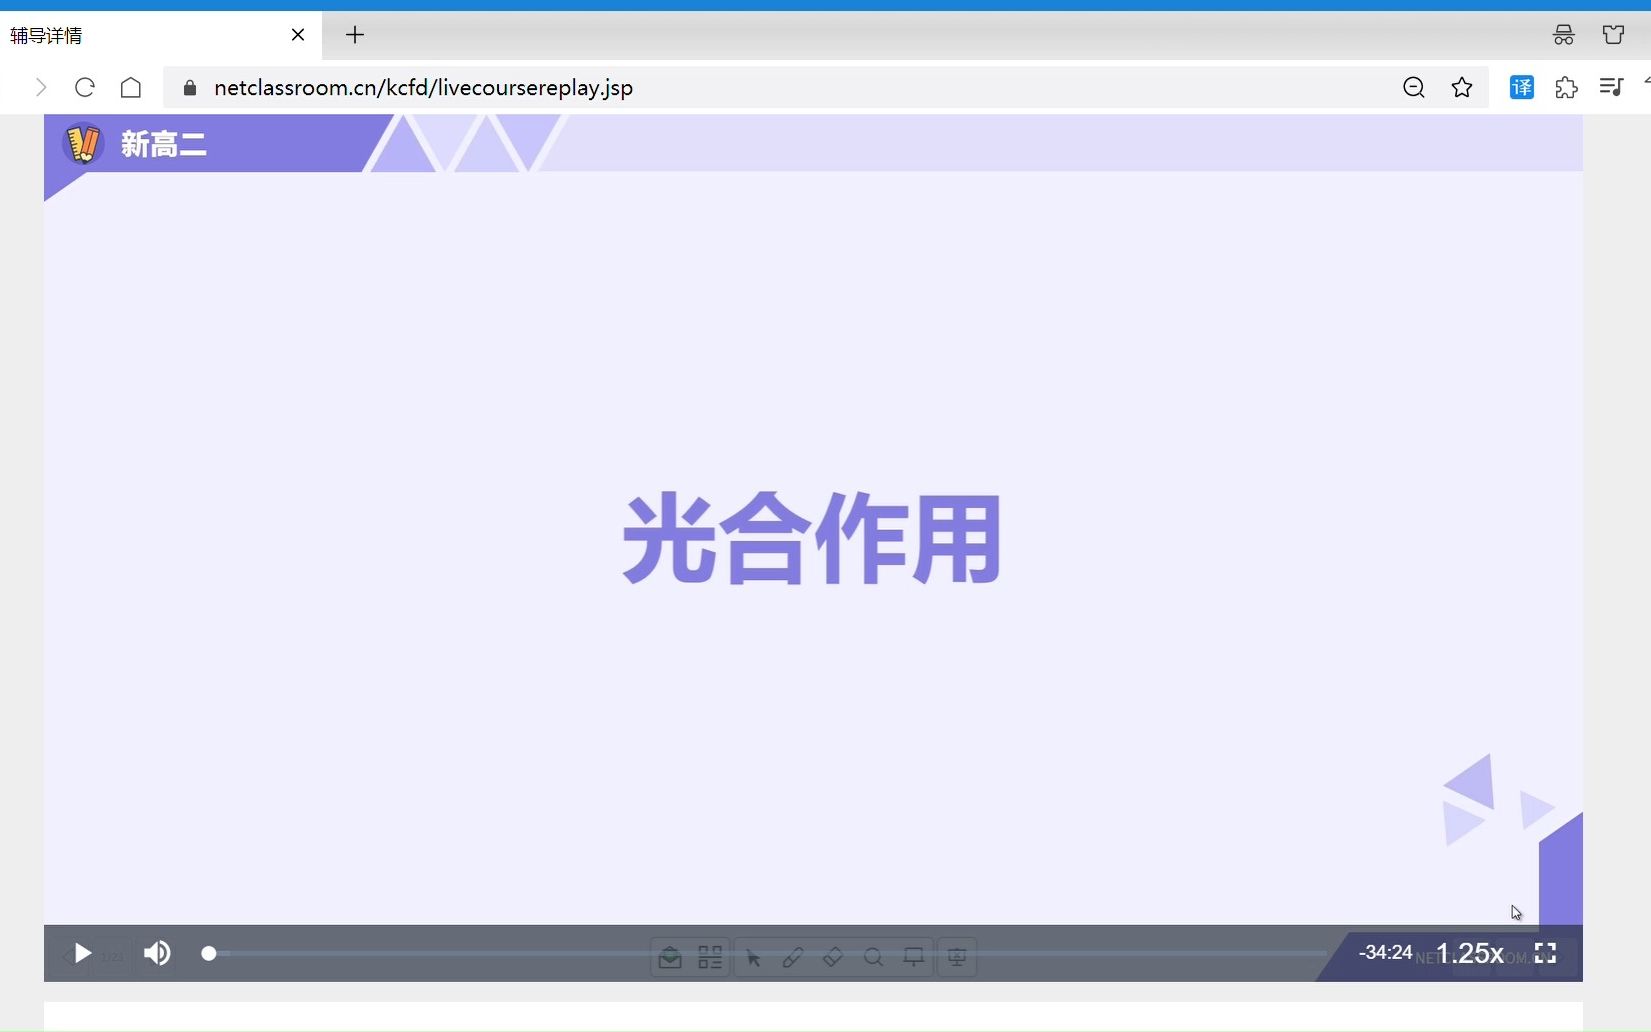
Task: Open the media playlist control icon
Action: pos(1611,88)
